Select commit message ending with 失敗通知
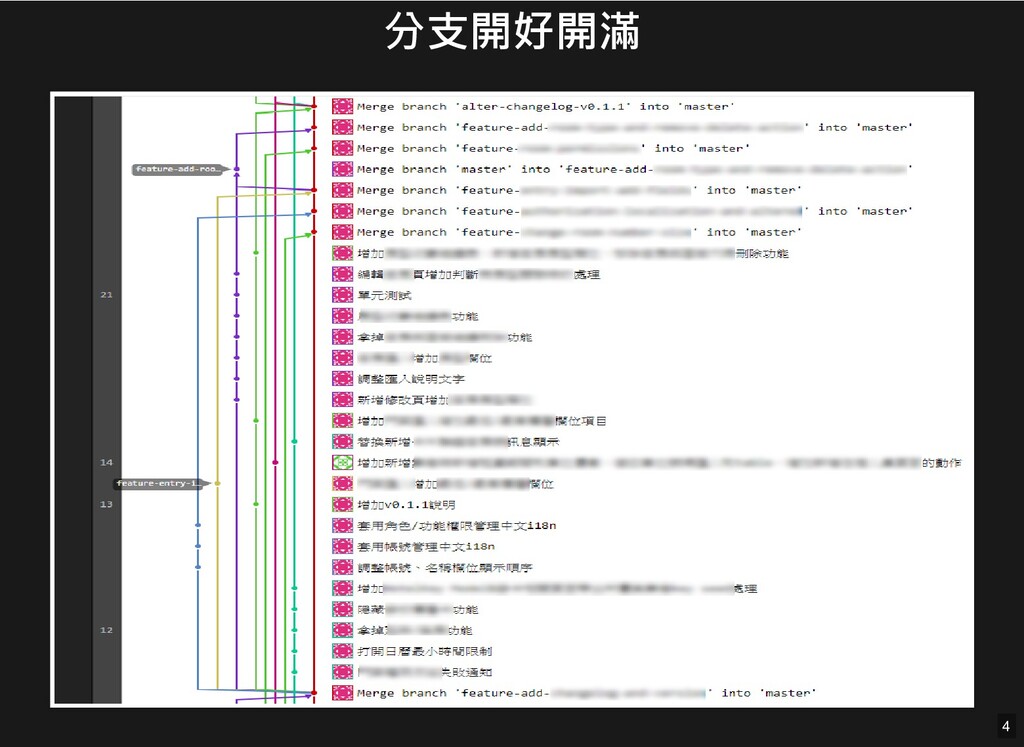This screenshot has height=747, width=1024. click(424, 672)
